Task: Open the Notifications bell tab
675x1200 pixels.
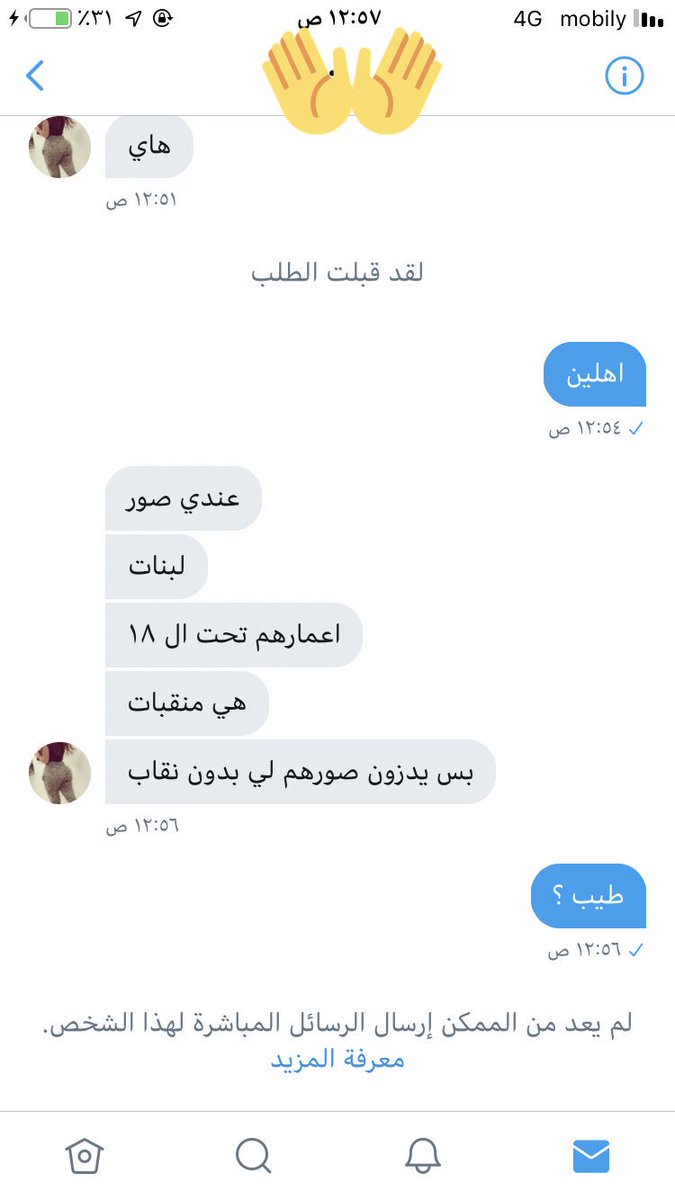Action: [423, 1156]
